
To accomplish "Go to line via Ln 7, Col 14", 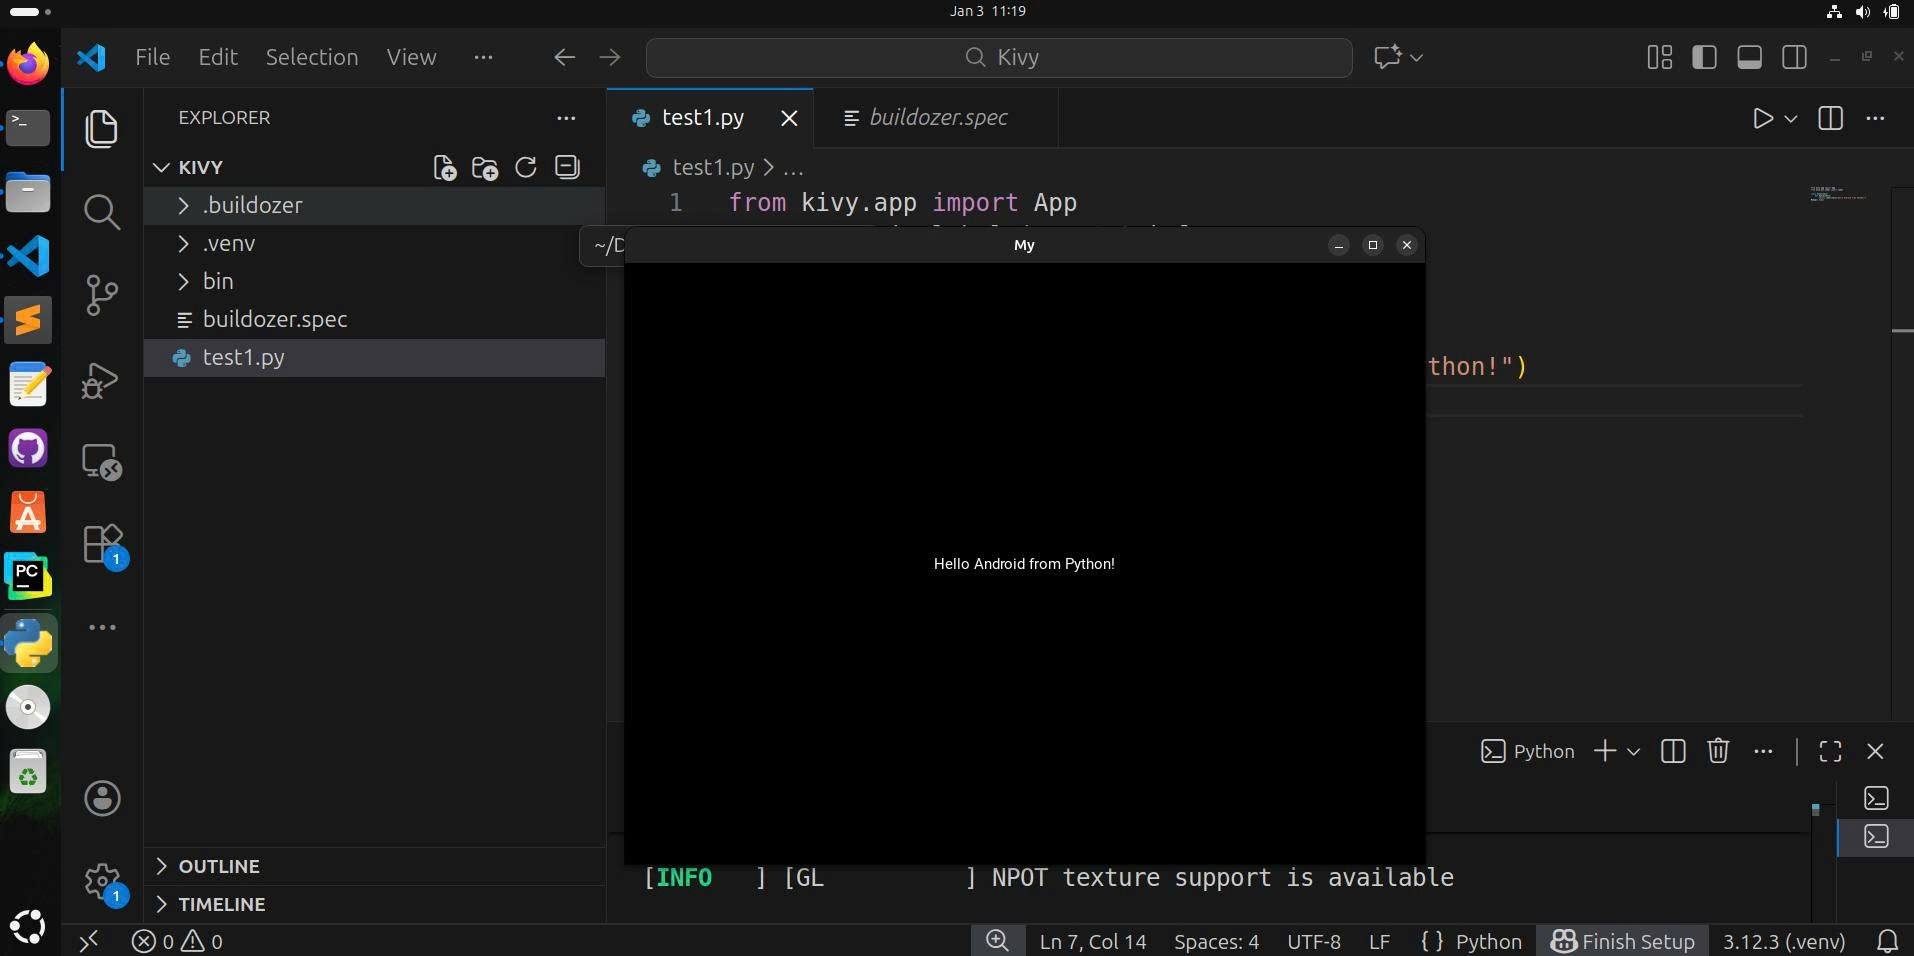I will (x=1092, y=941).
